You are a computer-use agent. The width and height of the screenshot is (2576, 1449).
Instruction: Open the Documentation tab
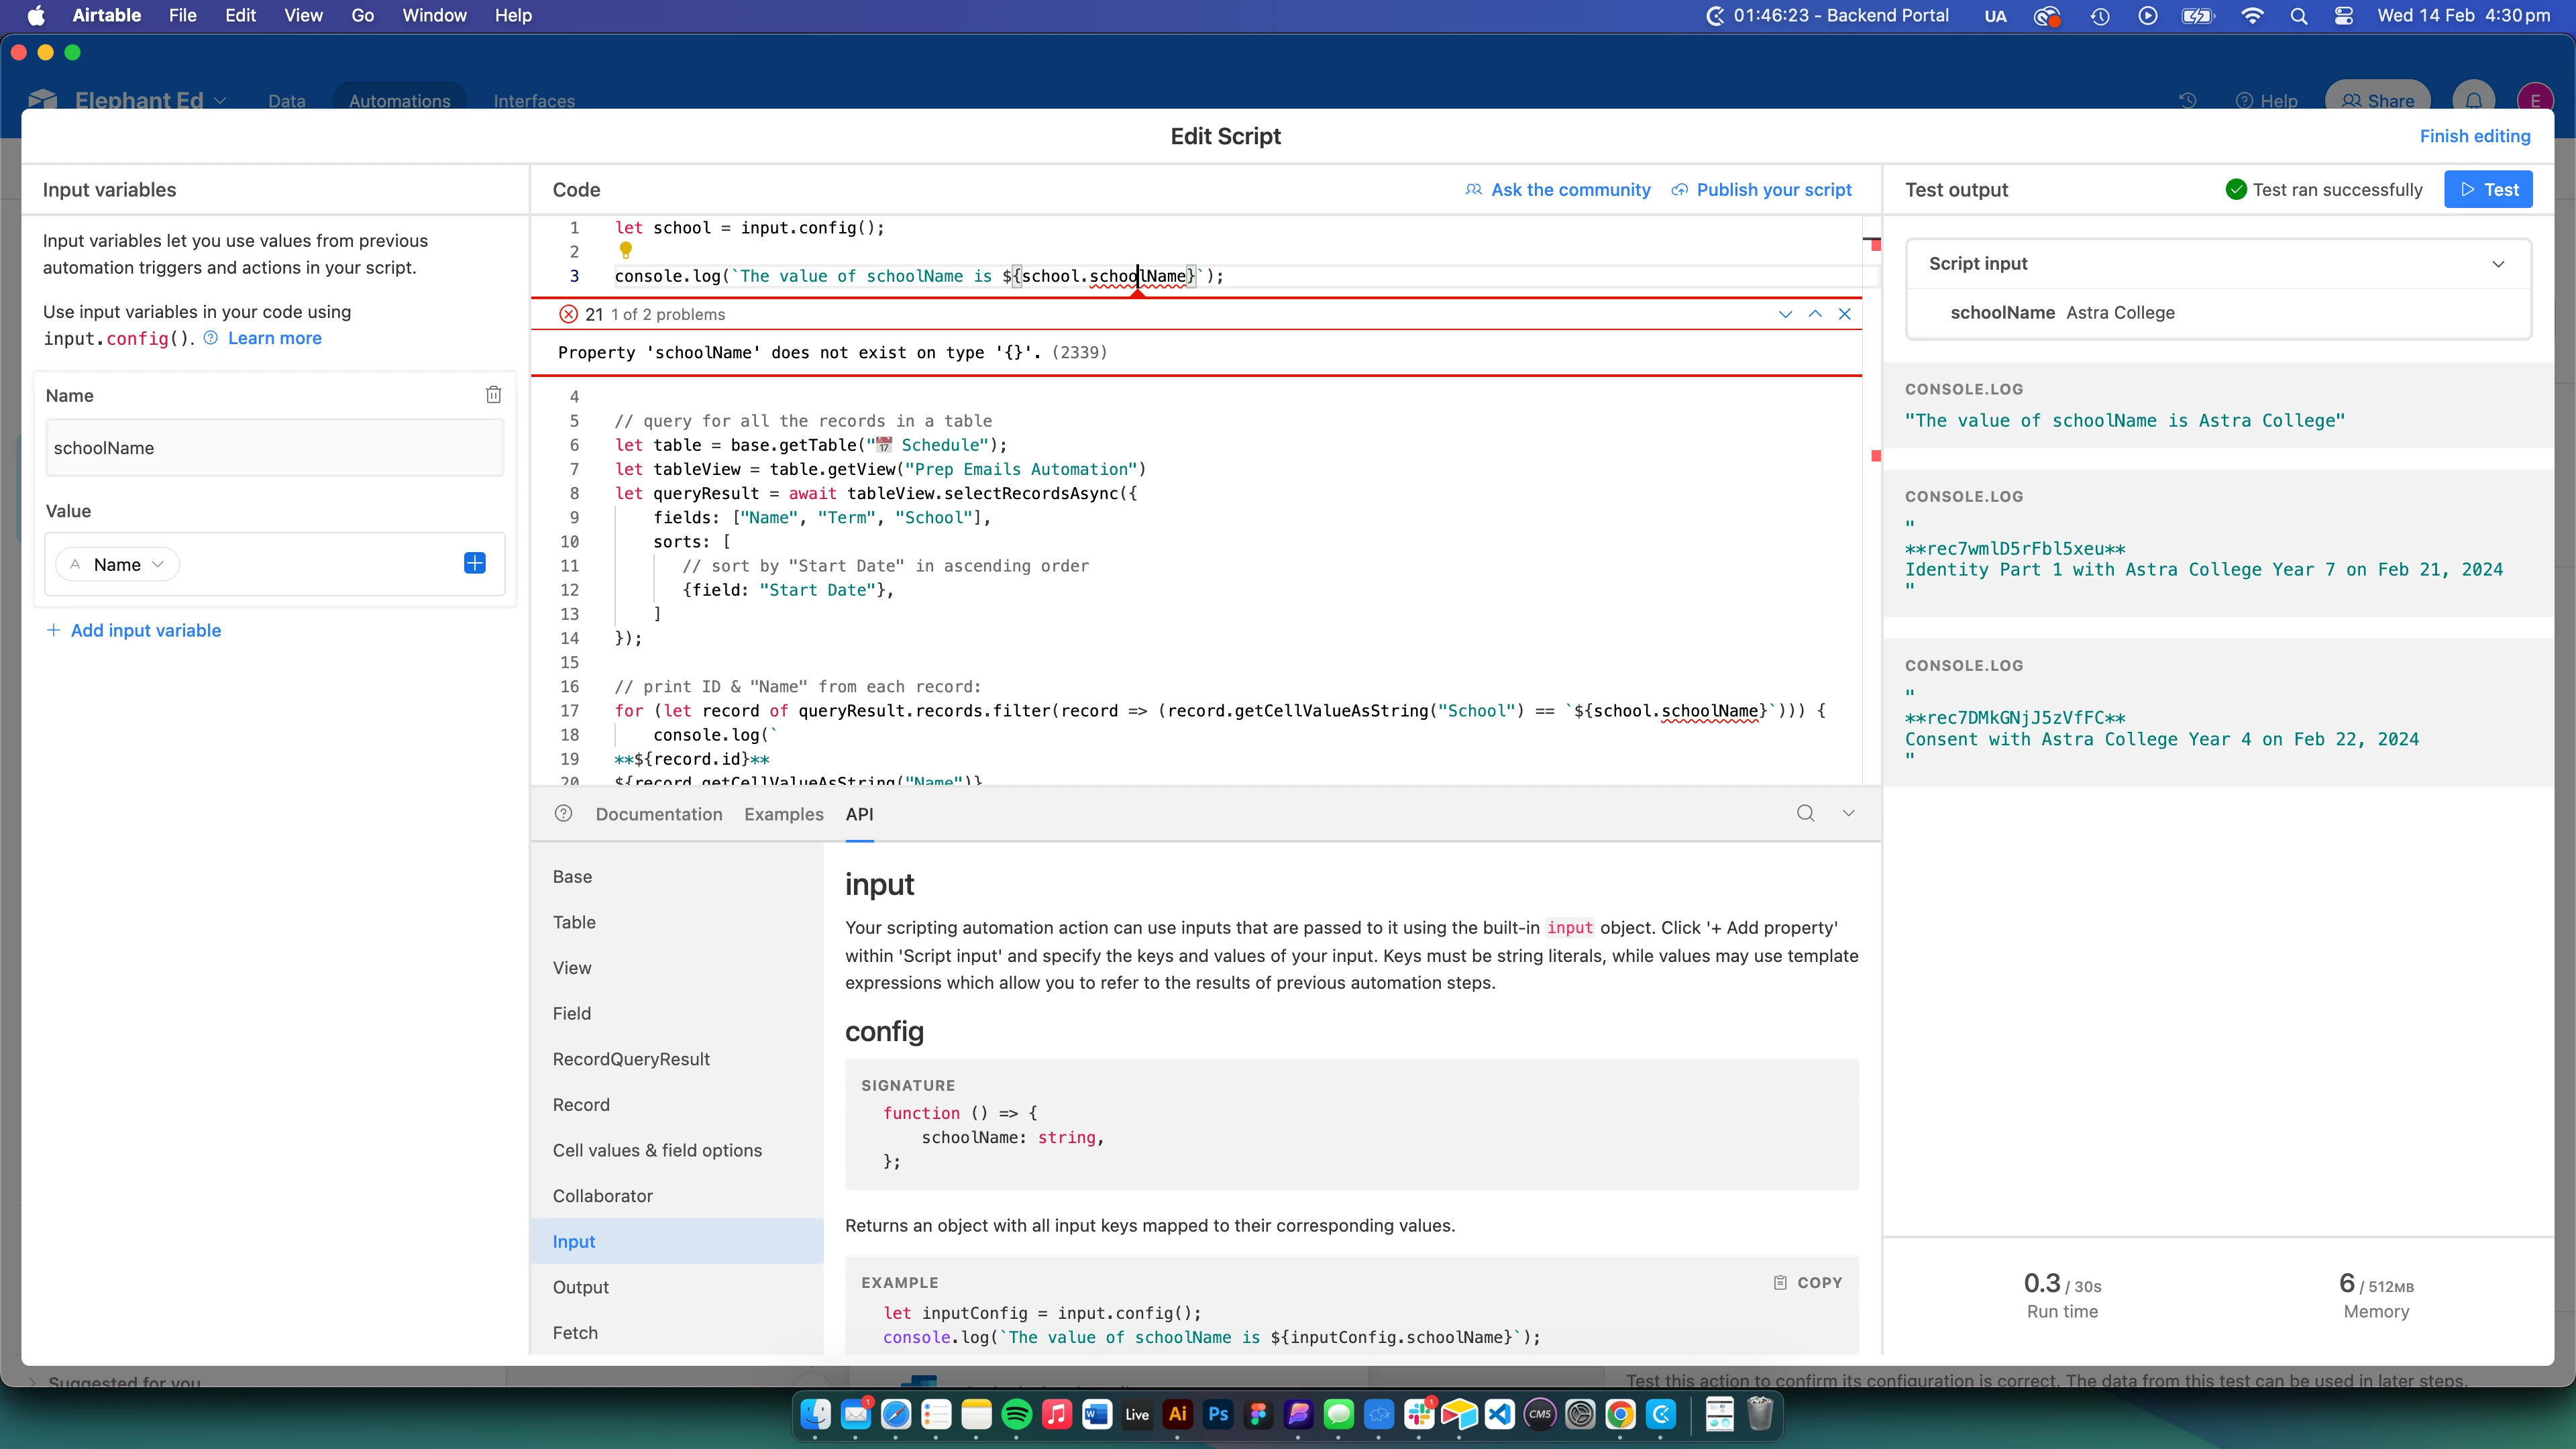tap(659, 814)
